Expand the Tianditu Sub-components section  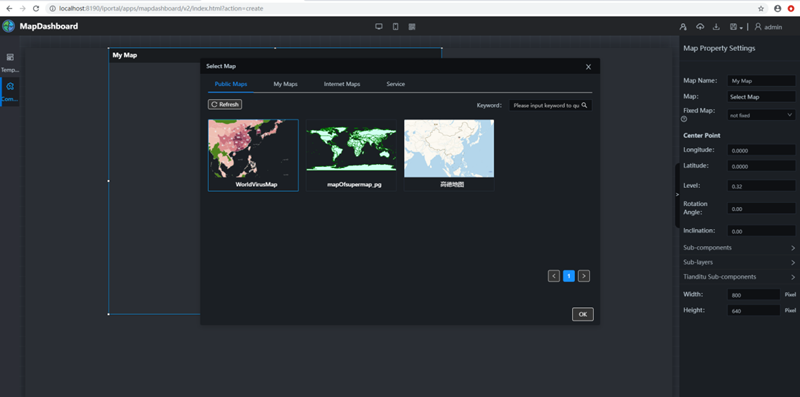(739, 277)
